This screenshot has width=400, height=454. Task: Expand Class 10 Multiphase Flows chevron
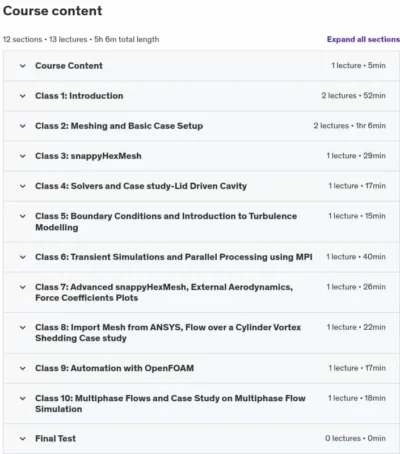point(23,398)
